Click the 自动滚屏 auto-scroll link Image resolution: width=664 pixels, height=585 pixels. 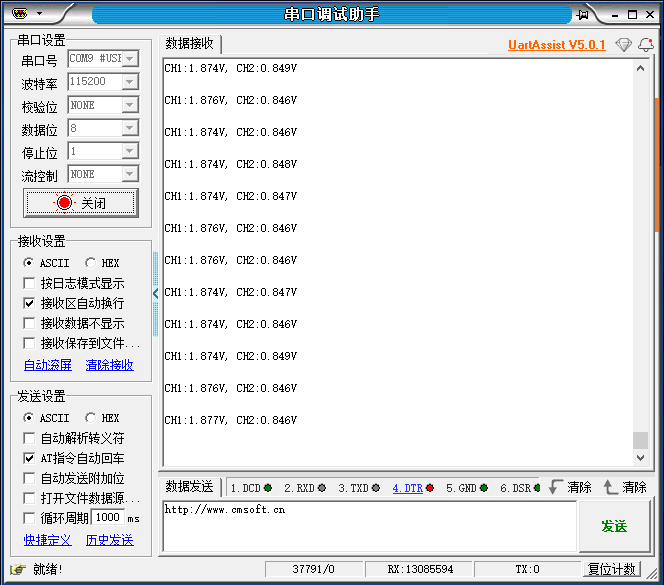48,365
